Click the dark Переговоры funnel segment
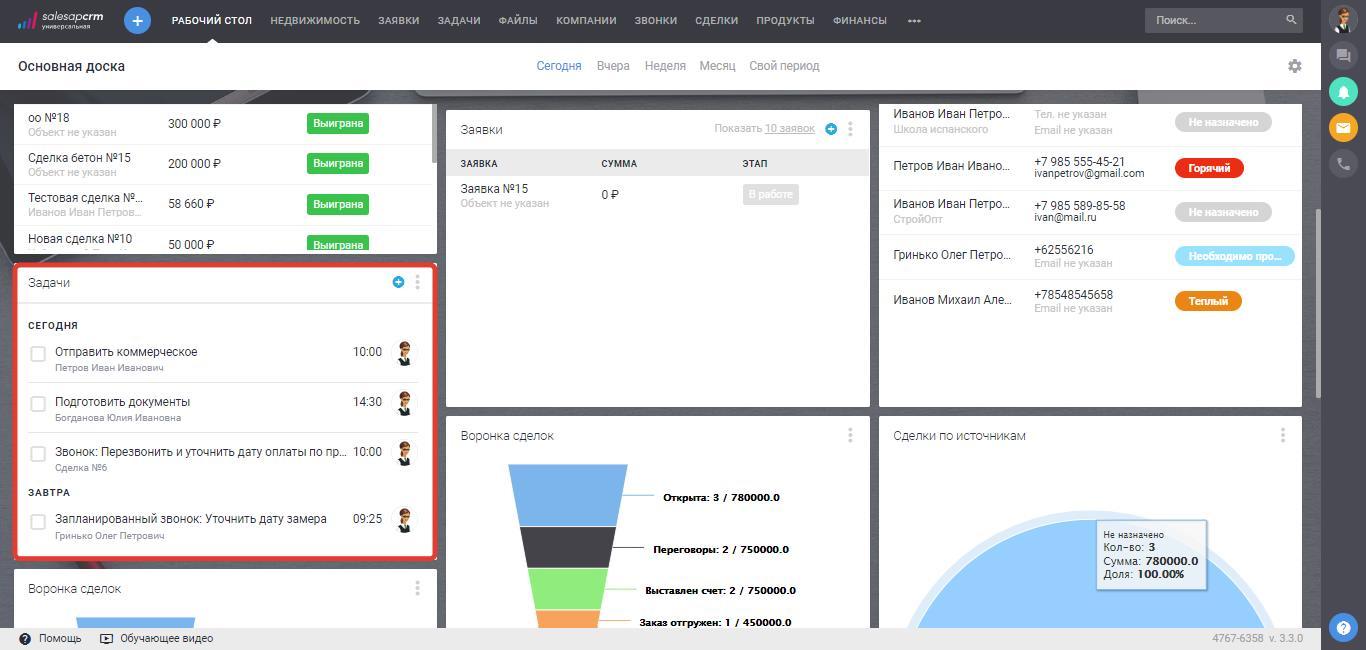 [568, 547]
